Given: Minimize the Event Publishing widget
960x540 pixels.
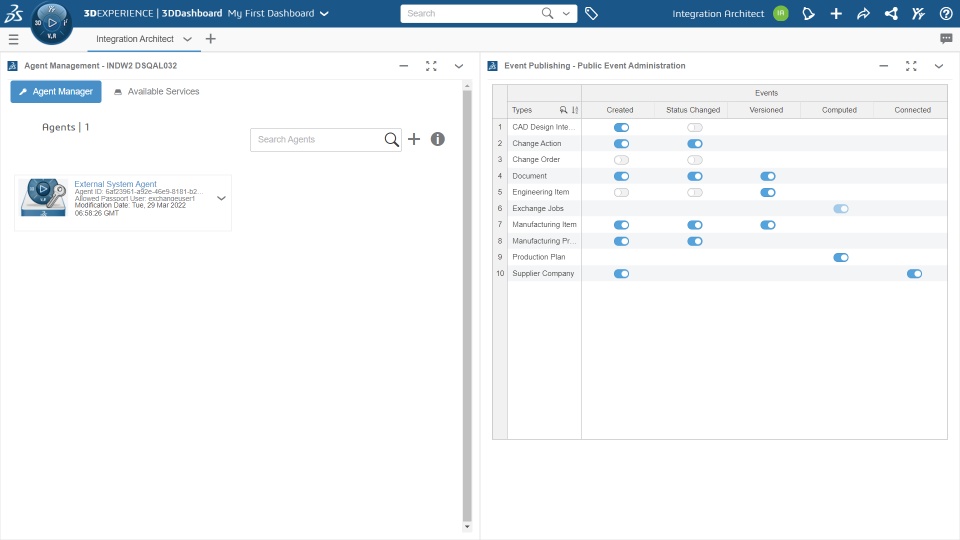Looking at the screenshot, I should tap(883, 66).
